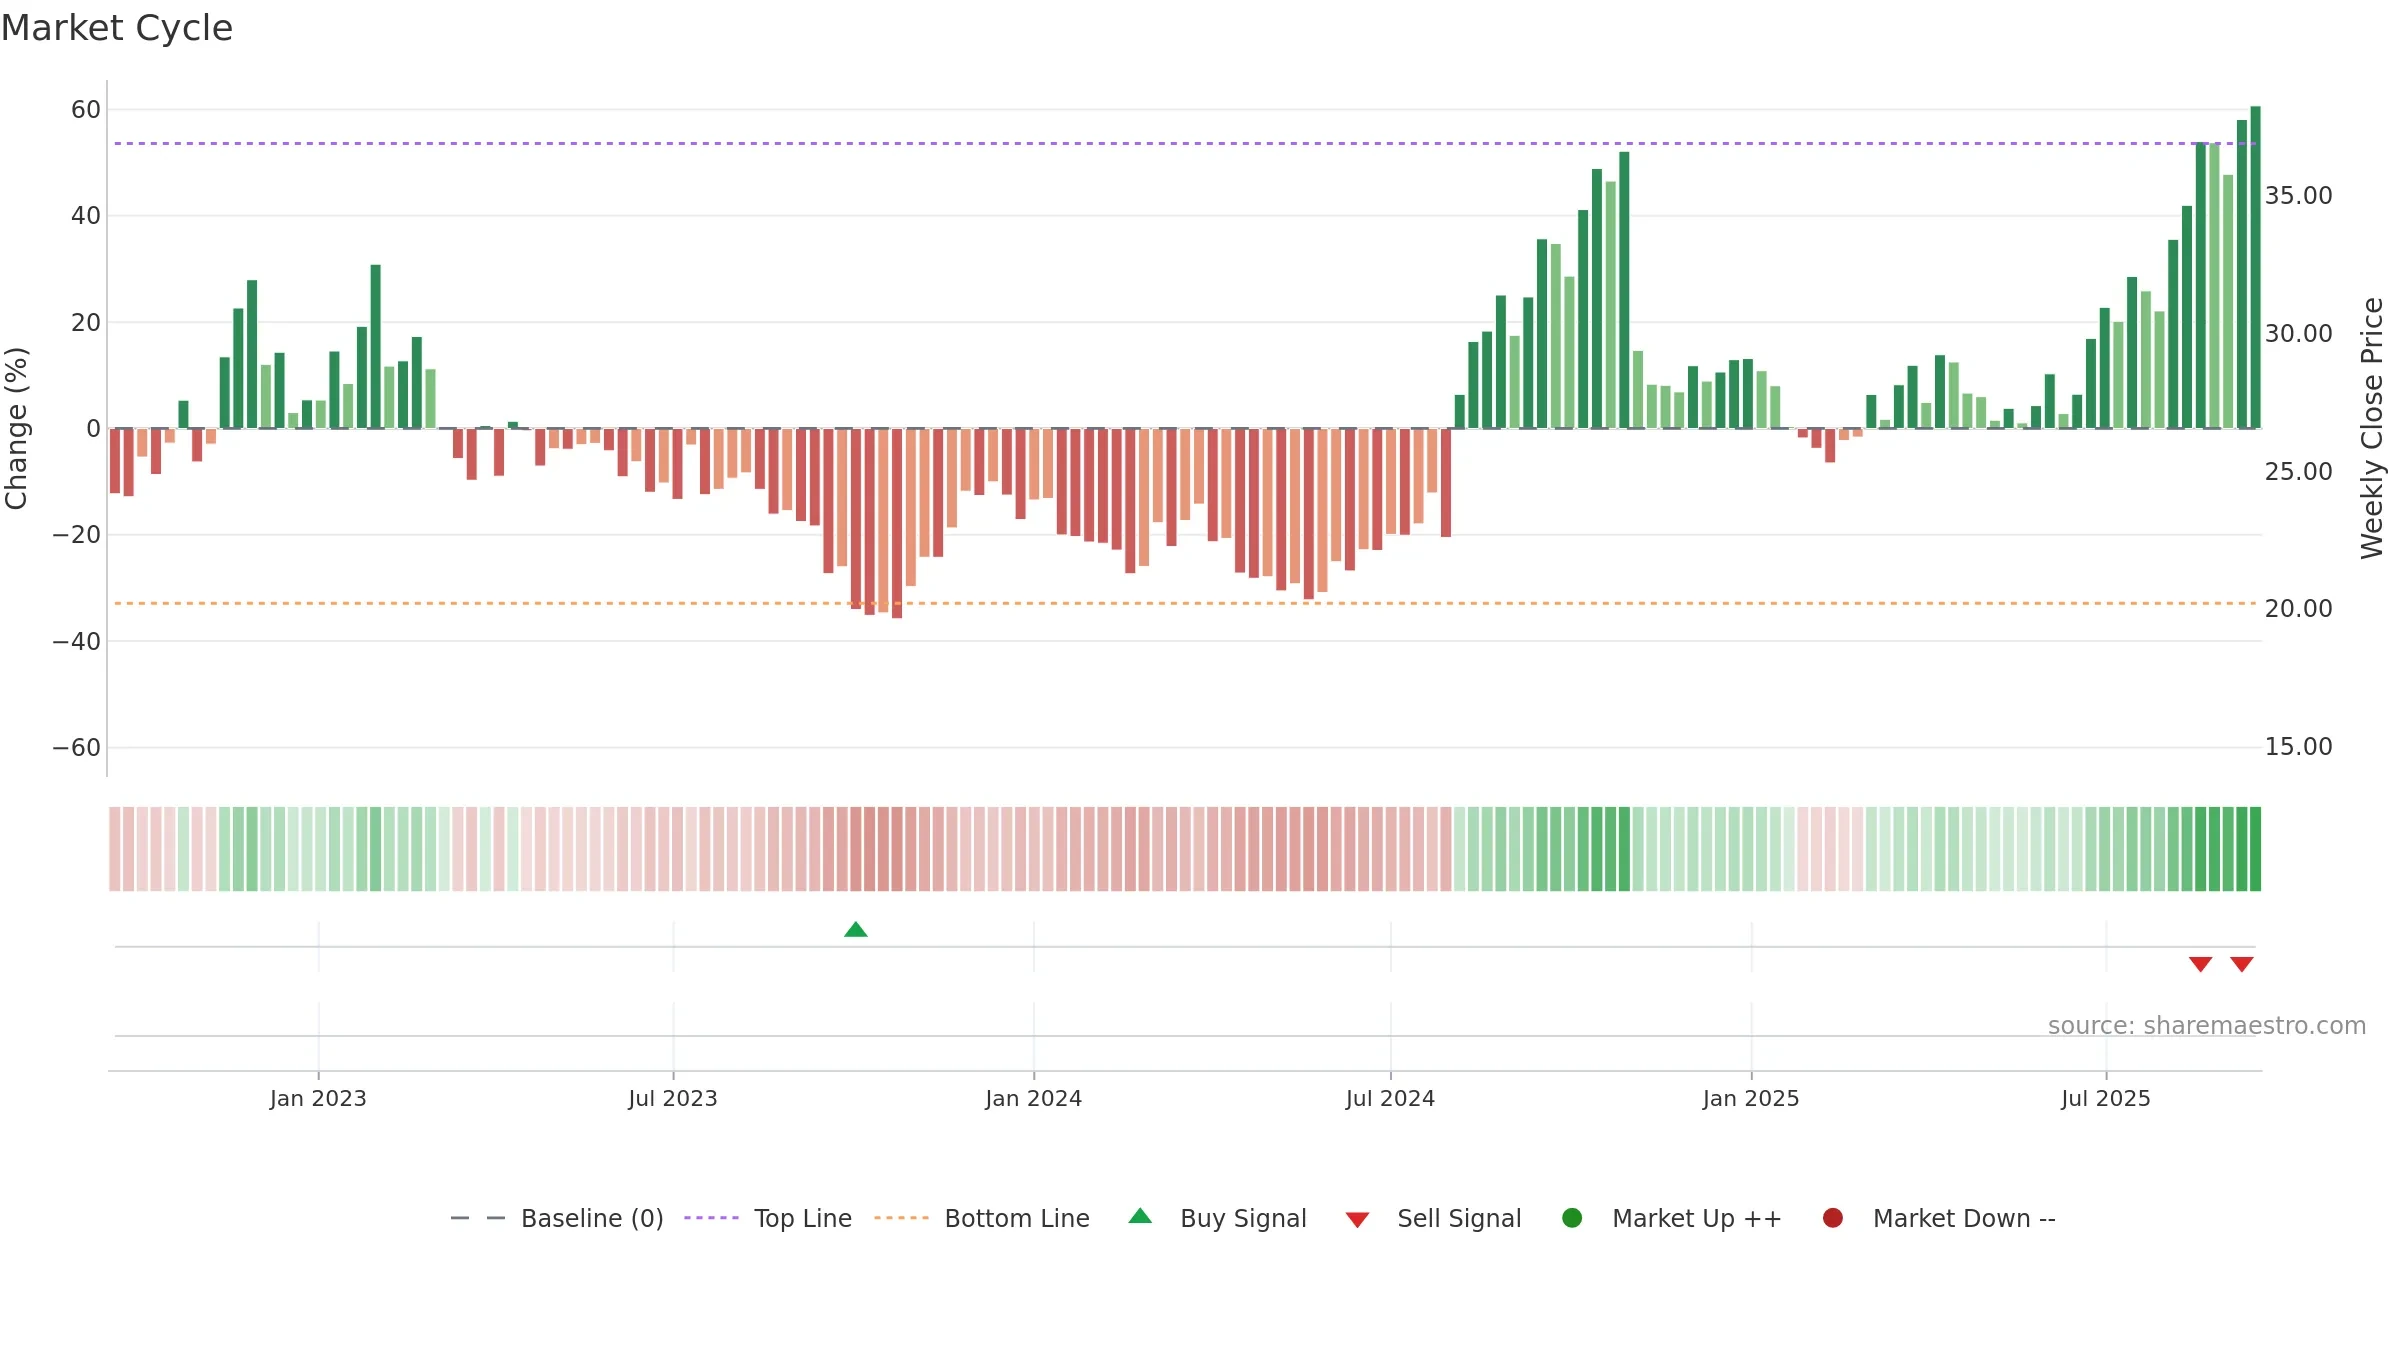Click the −40 tick on the Change axis
This screenshot has width=2400, height=1350.
(x=77, y=642)
